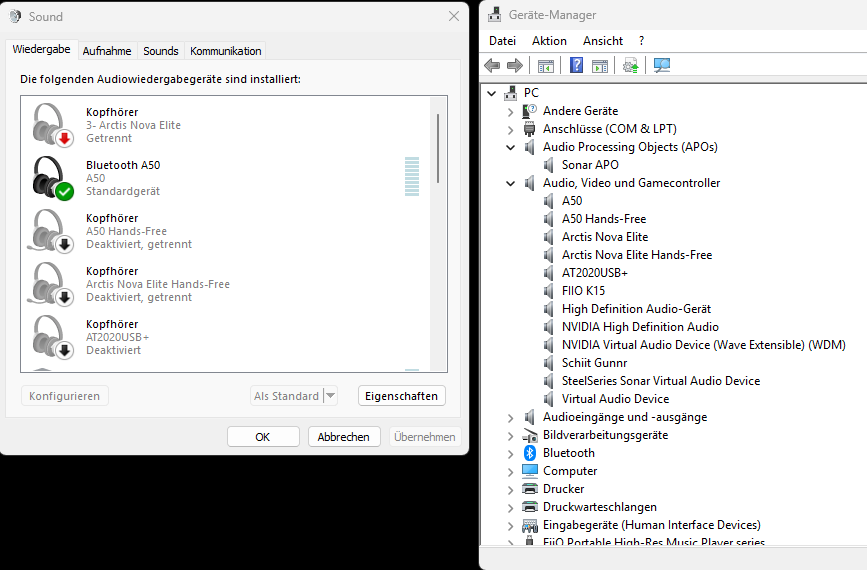Click the speaker icon beside FIIO K15

pyautogui.click(x=549, y=291)
